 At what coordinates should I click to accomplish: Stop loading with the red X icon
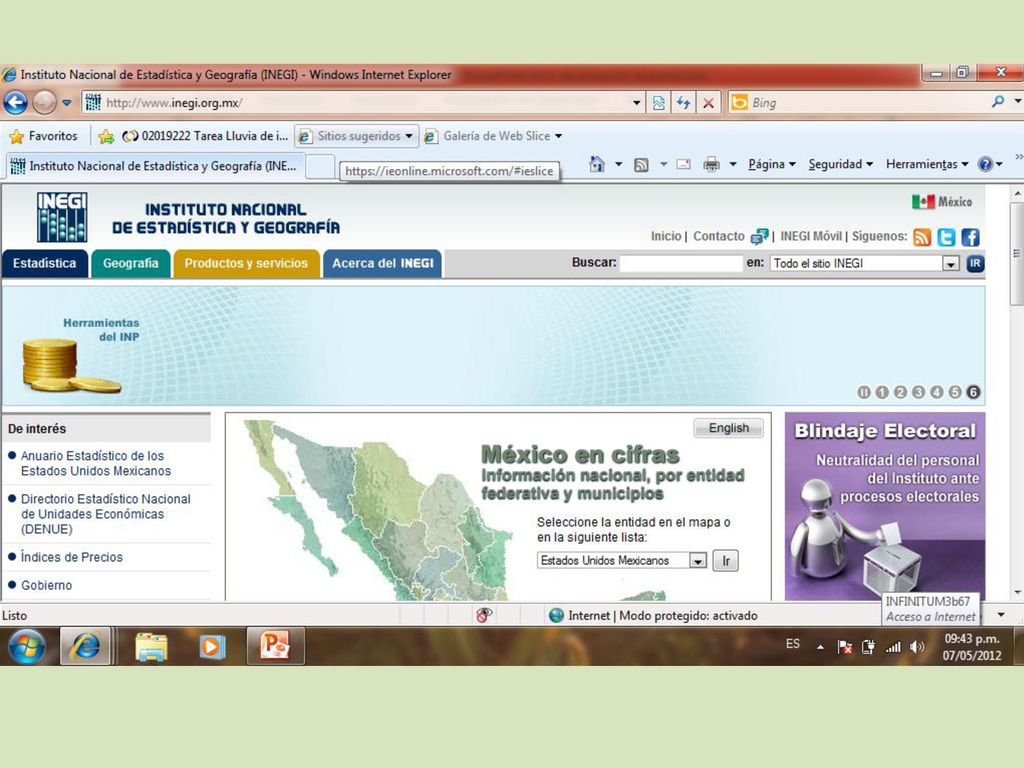point(709,103)
